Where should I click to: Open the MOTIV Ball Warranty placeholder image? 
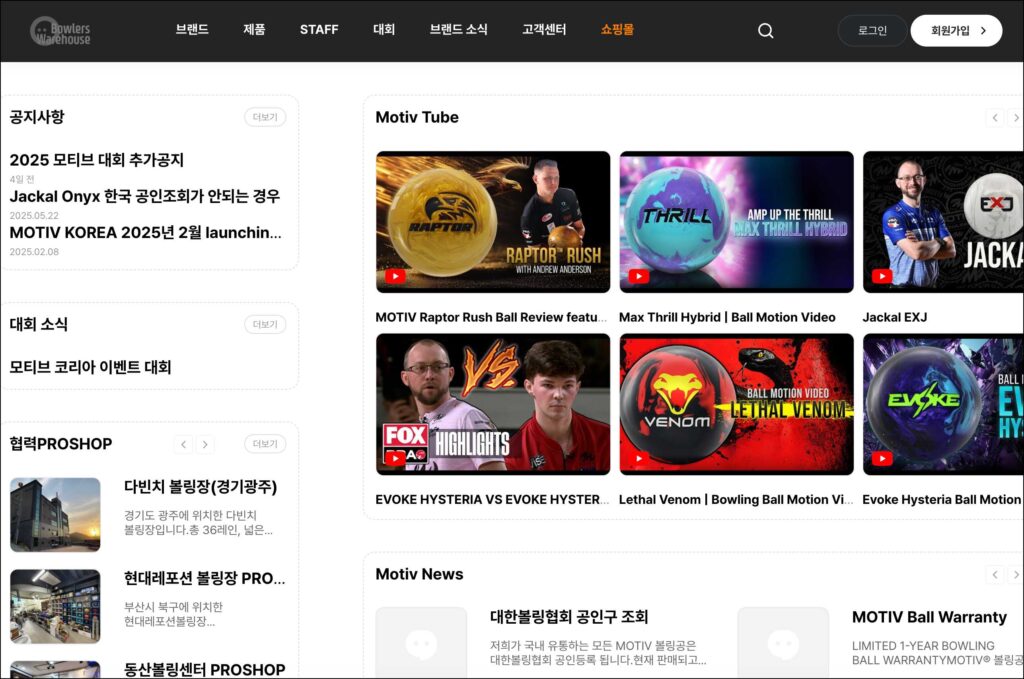(783, 643)
